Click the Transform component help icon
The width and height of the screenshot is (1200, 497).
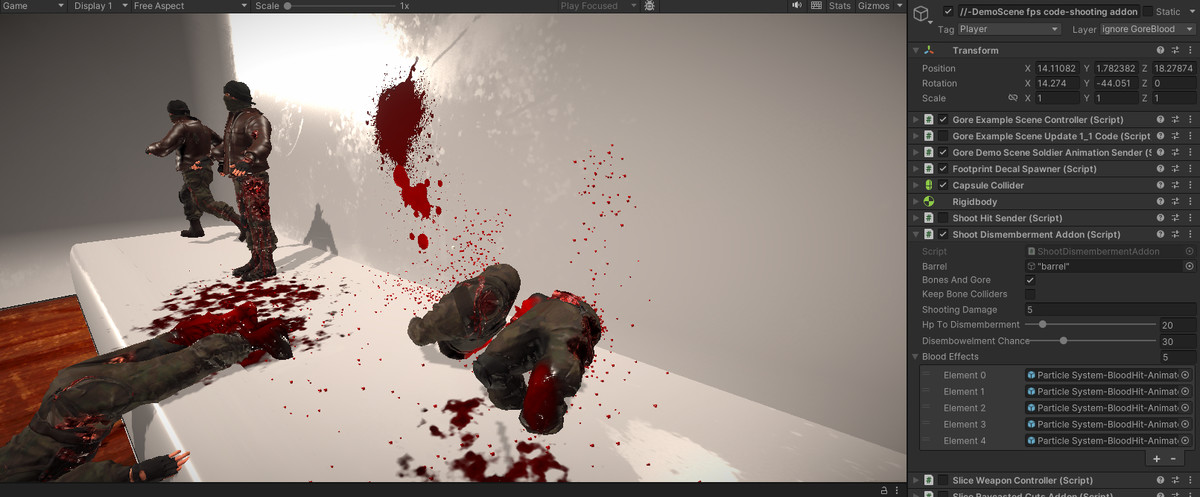[x=1160, y=50]
